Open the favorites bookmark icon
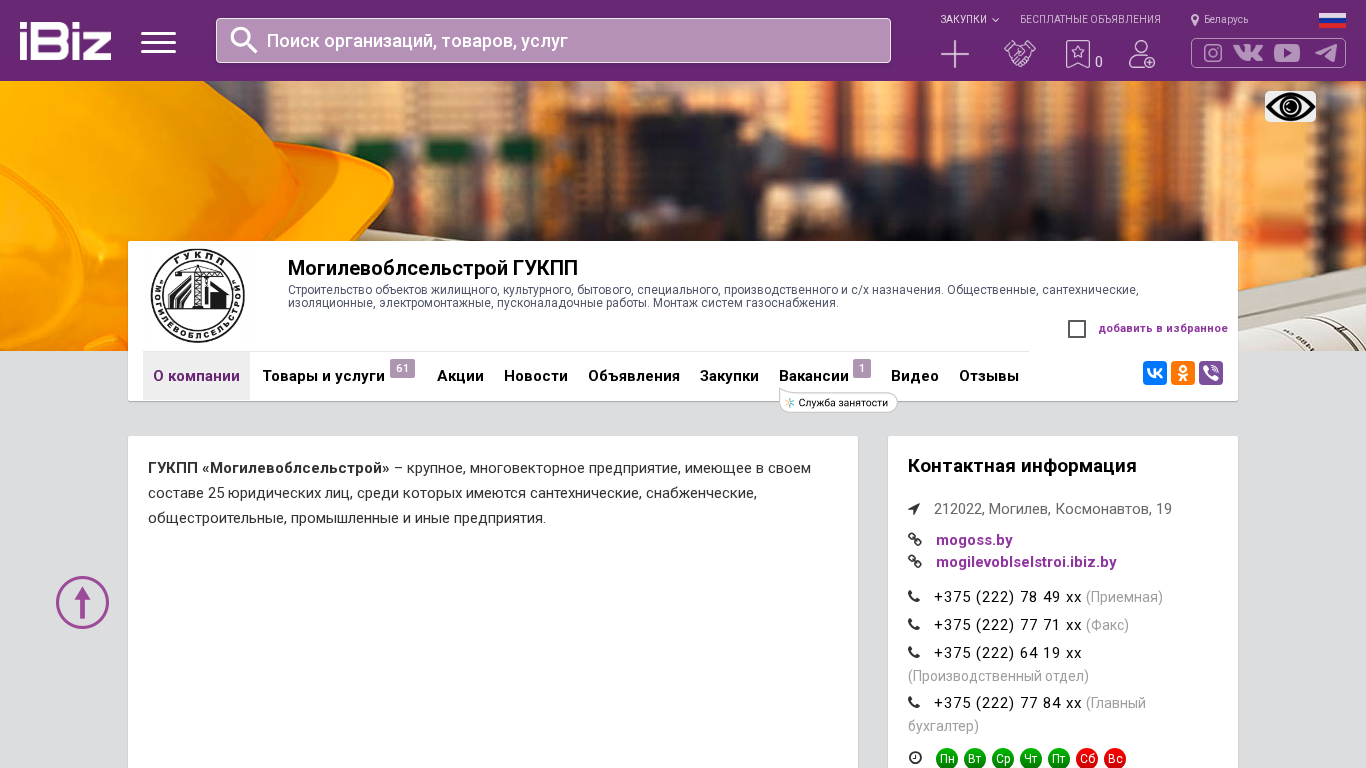The width and height of the screenshot is (1366, 768). [1078, 54]
